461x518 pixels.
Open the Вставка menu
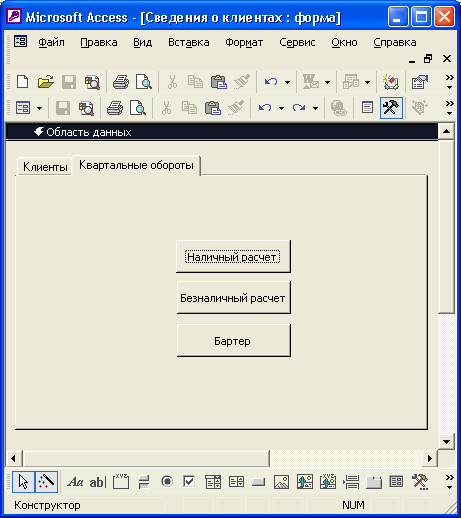pos(189,42)
